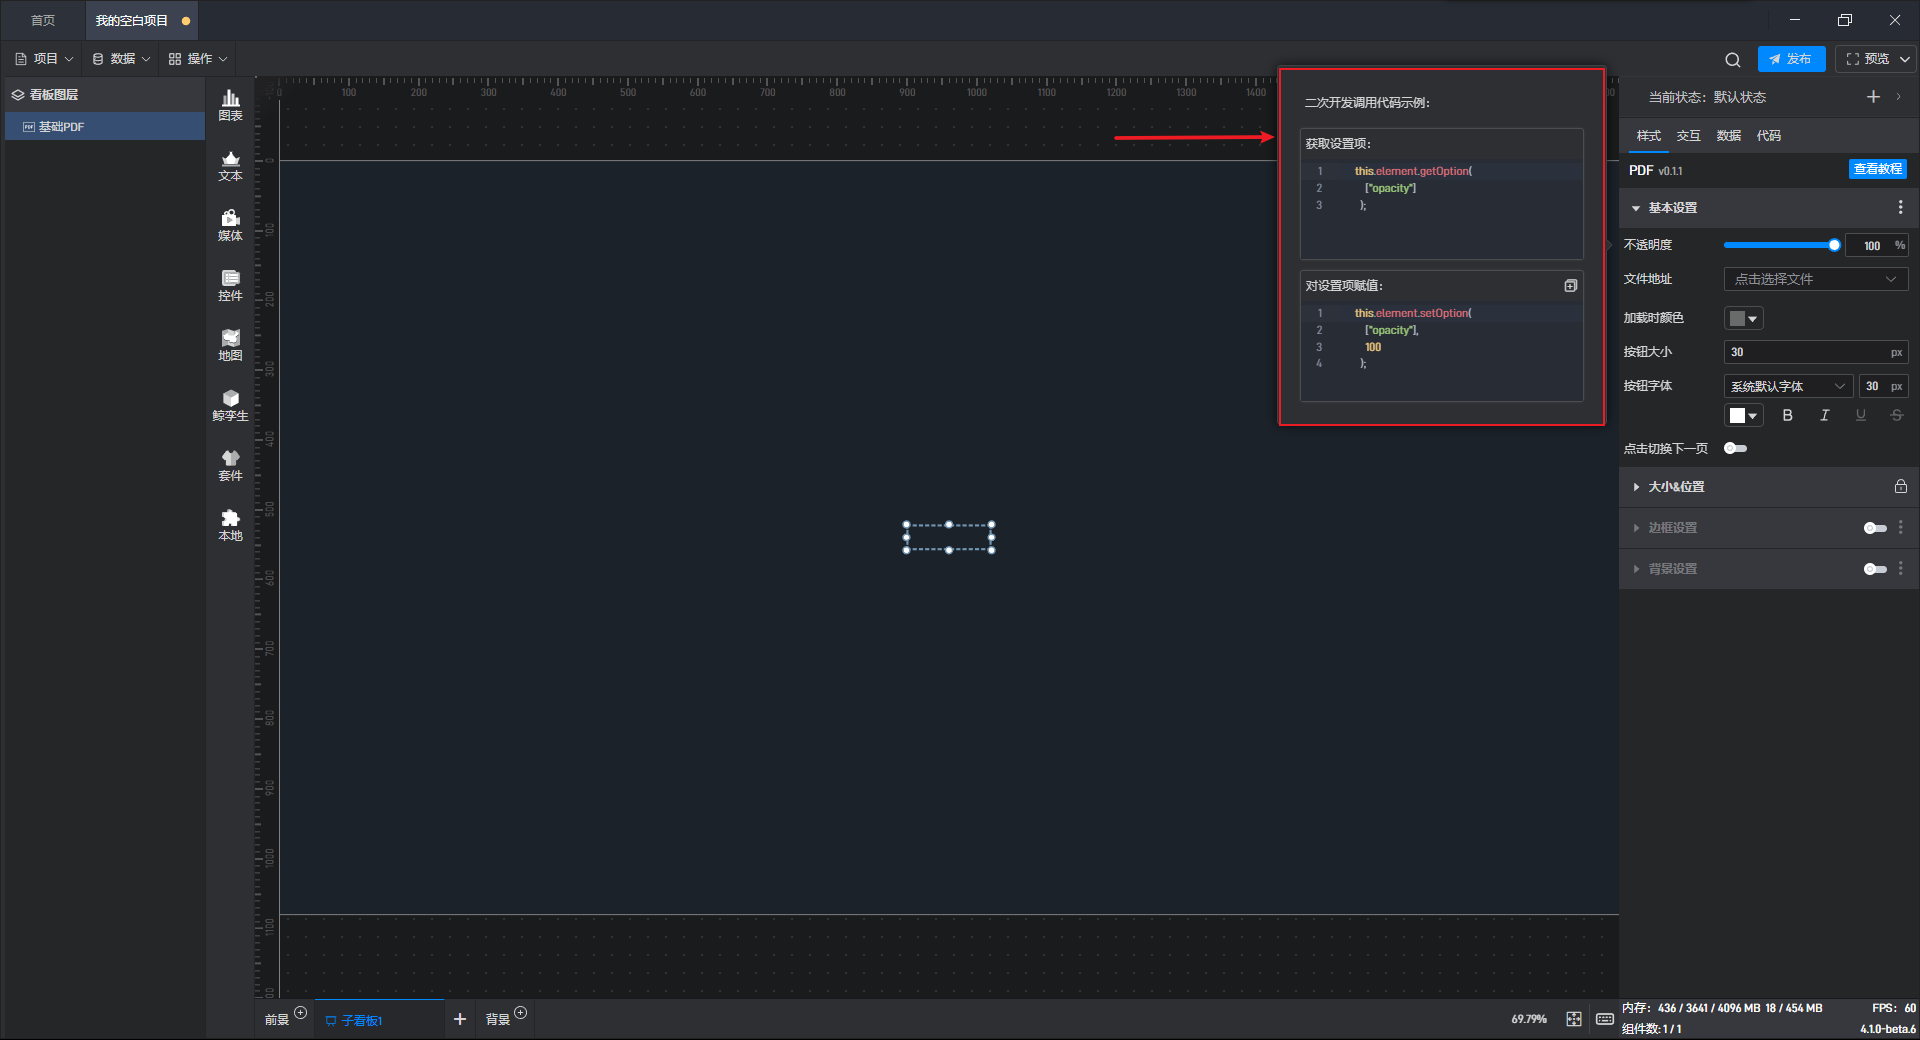This screenshot has width=1920, height=1040.
Task: Apply bold to the button font
Action: pos(1788,415)
